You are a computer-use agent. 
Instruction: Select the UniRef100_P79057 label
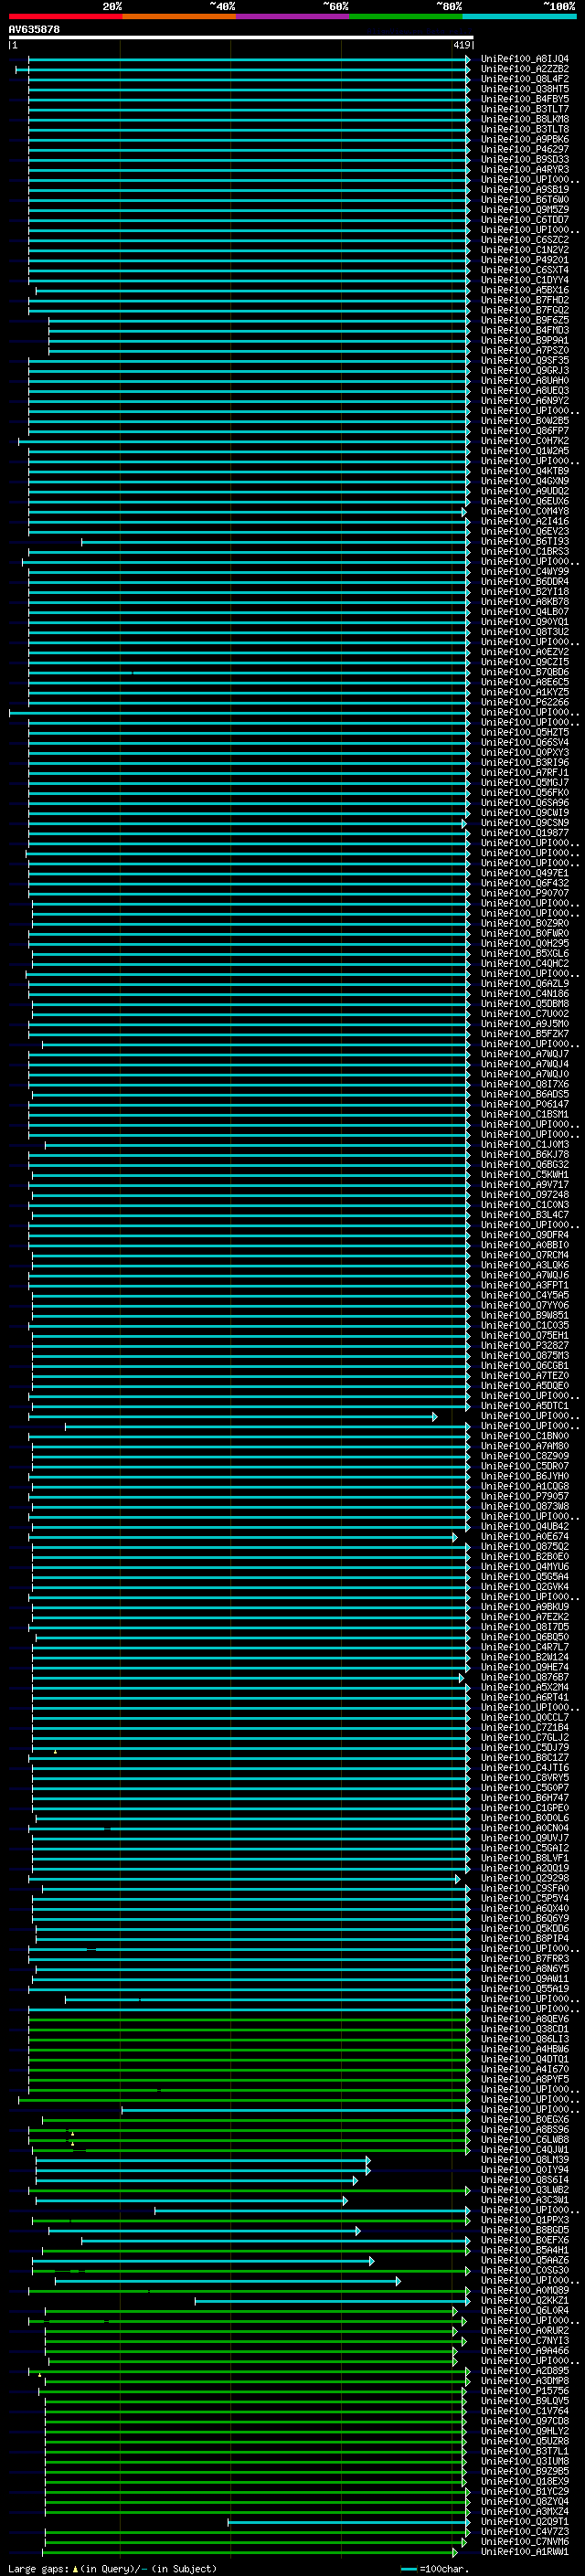pyautogui.click(x=525, y=1496)
